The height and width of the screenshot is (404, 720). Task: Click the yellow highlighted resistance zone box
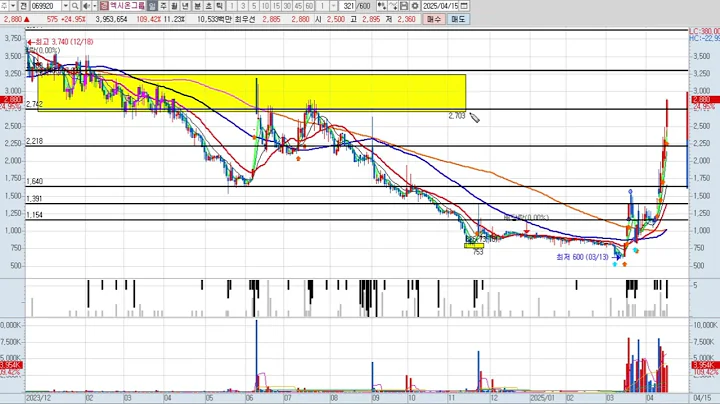252,93
